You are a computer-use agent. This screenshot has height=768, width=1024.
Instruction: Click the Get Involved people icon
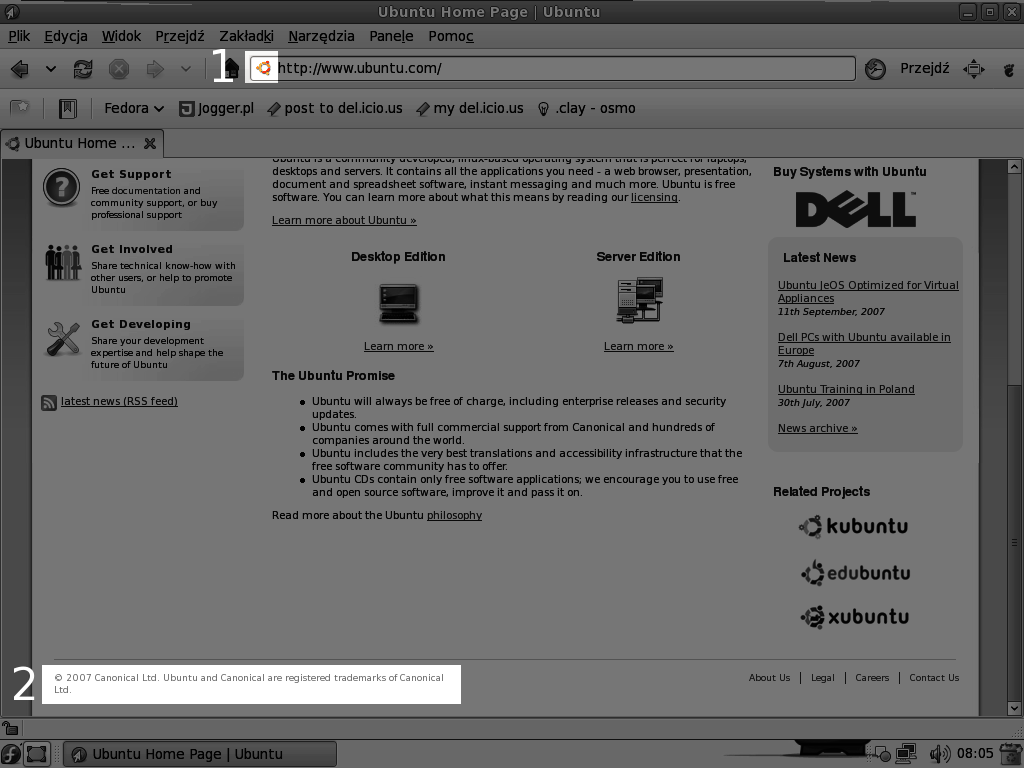click(63, 263)
